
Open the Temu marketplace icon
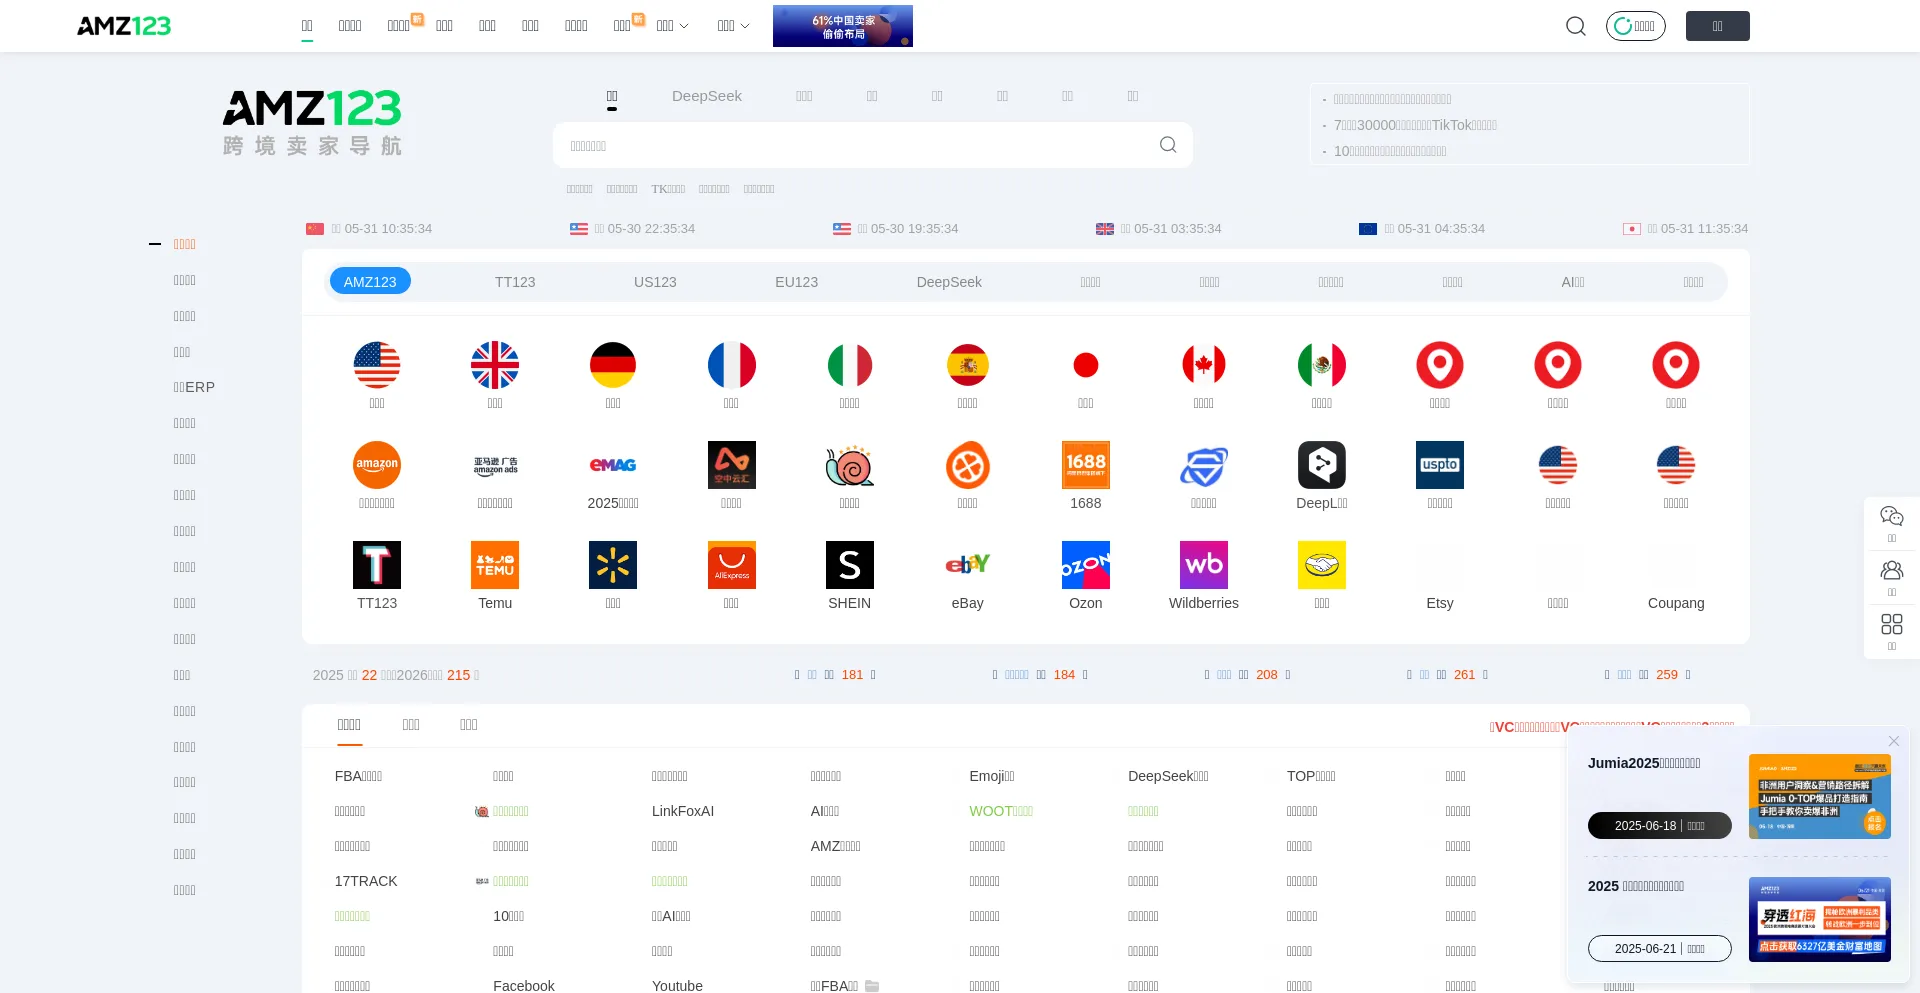495,565
